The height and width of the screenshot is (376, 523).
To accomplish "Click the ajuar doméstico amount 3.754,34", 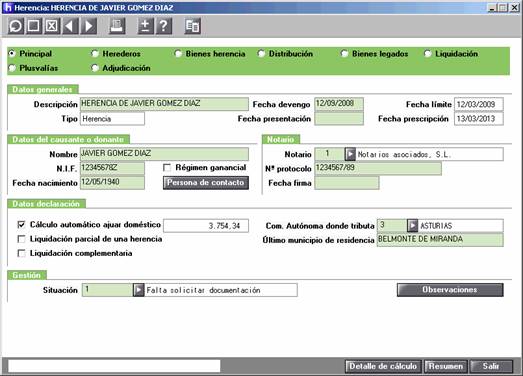I will [206, 226].
